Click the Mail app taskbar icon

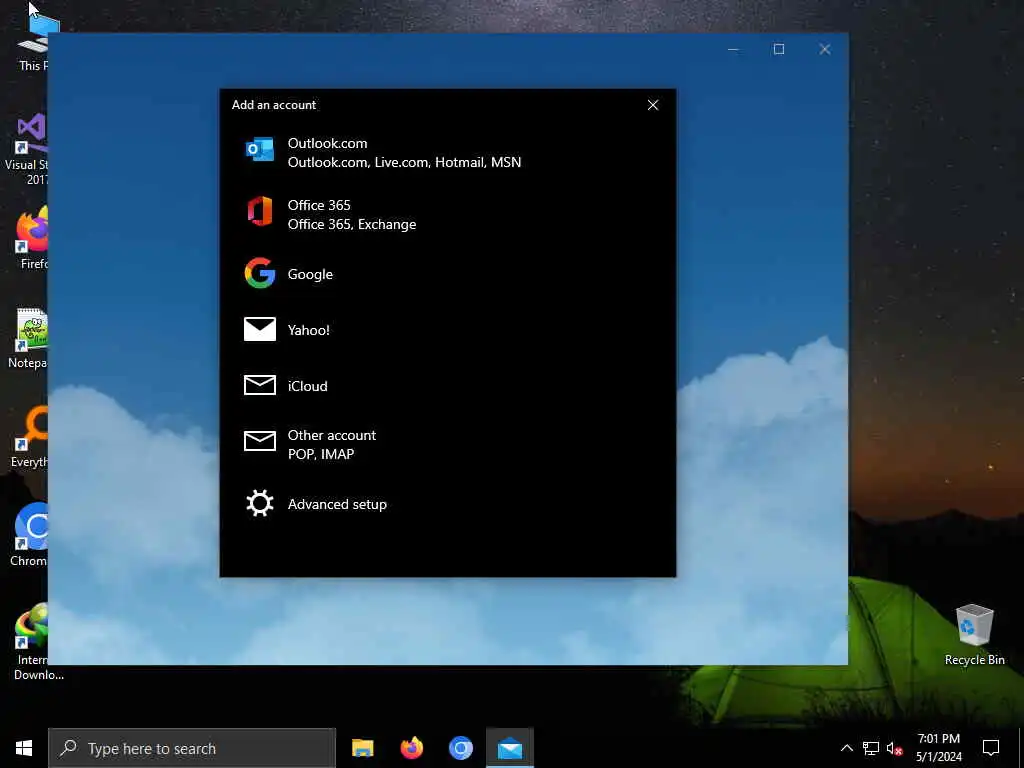tap(509, 748)
